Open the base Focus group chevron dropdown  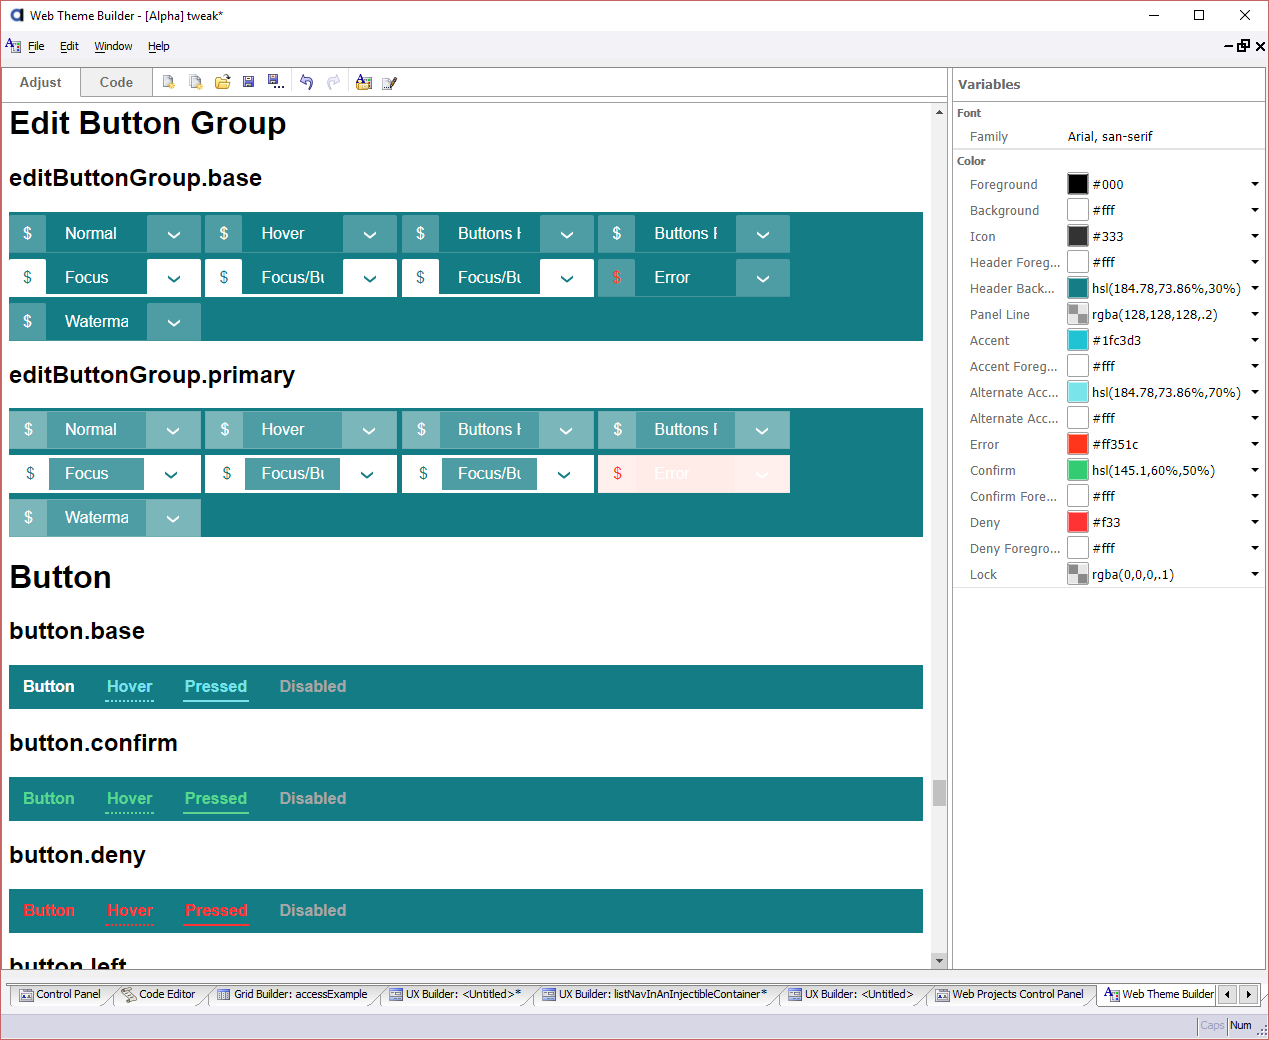174,278
